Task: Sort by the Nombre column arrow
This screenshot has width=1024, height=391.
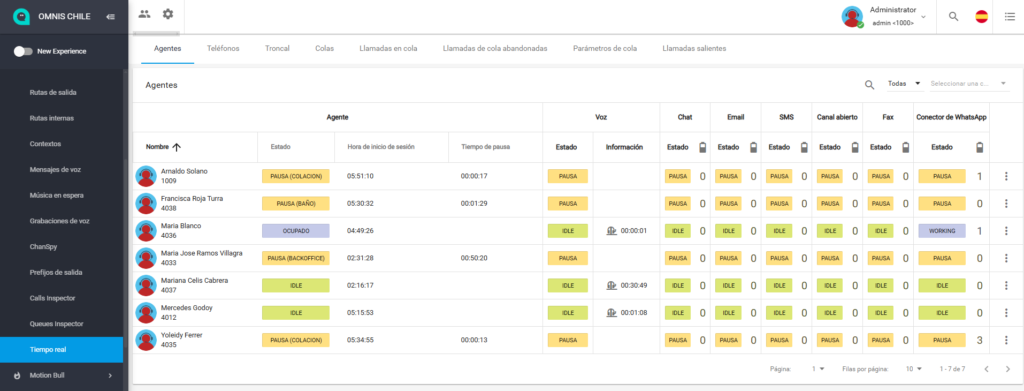Action: pos(176,148)
